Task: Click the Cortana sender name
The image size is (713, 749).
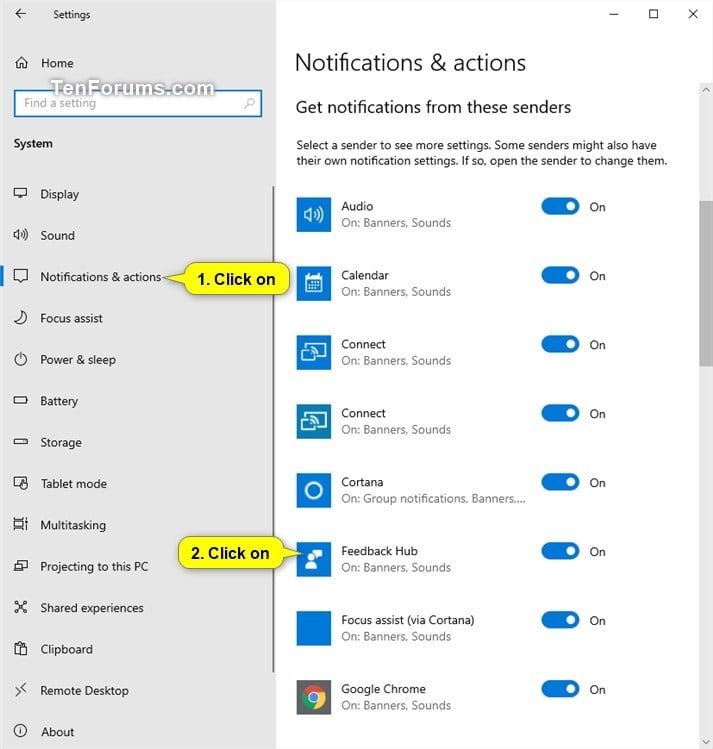Action: click(362, 482)
